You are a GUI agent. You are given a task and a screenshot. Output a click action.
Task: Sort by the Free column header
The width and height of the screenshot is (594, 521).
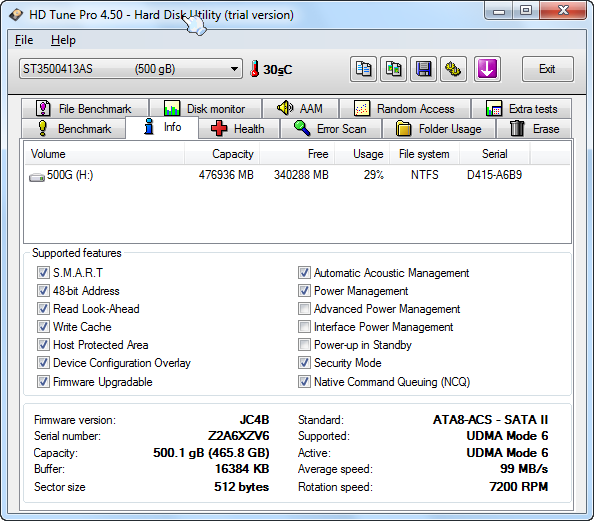click(297, 154)
